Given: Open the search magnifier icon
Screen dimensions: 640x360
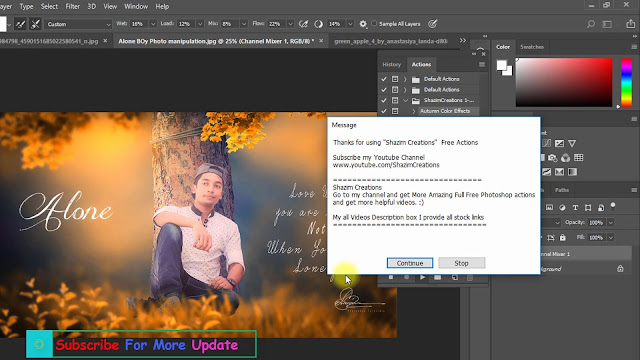Looking at the screenshot, I should click(591, 24).
